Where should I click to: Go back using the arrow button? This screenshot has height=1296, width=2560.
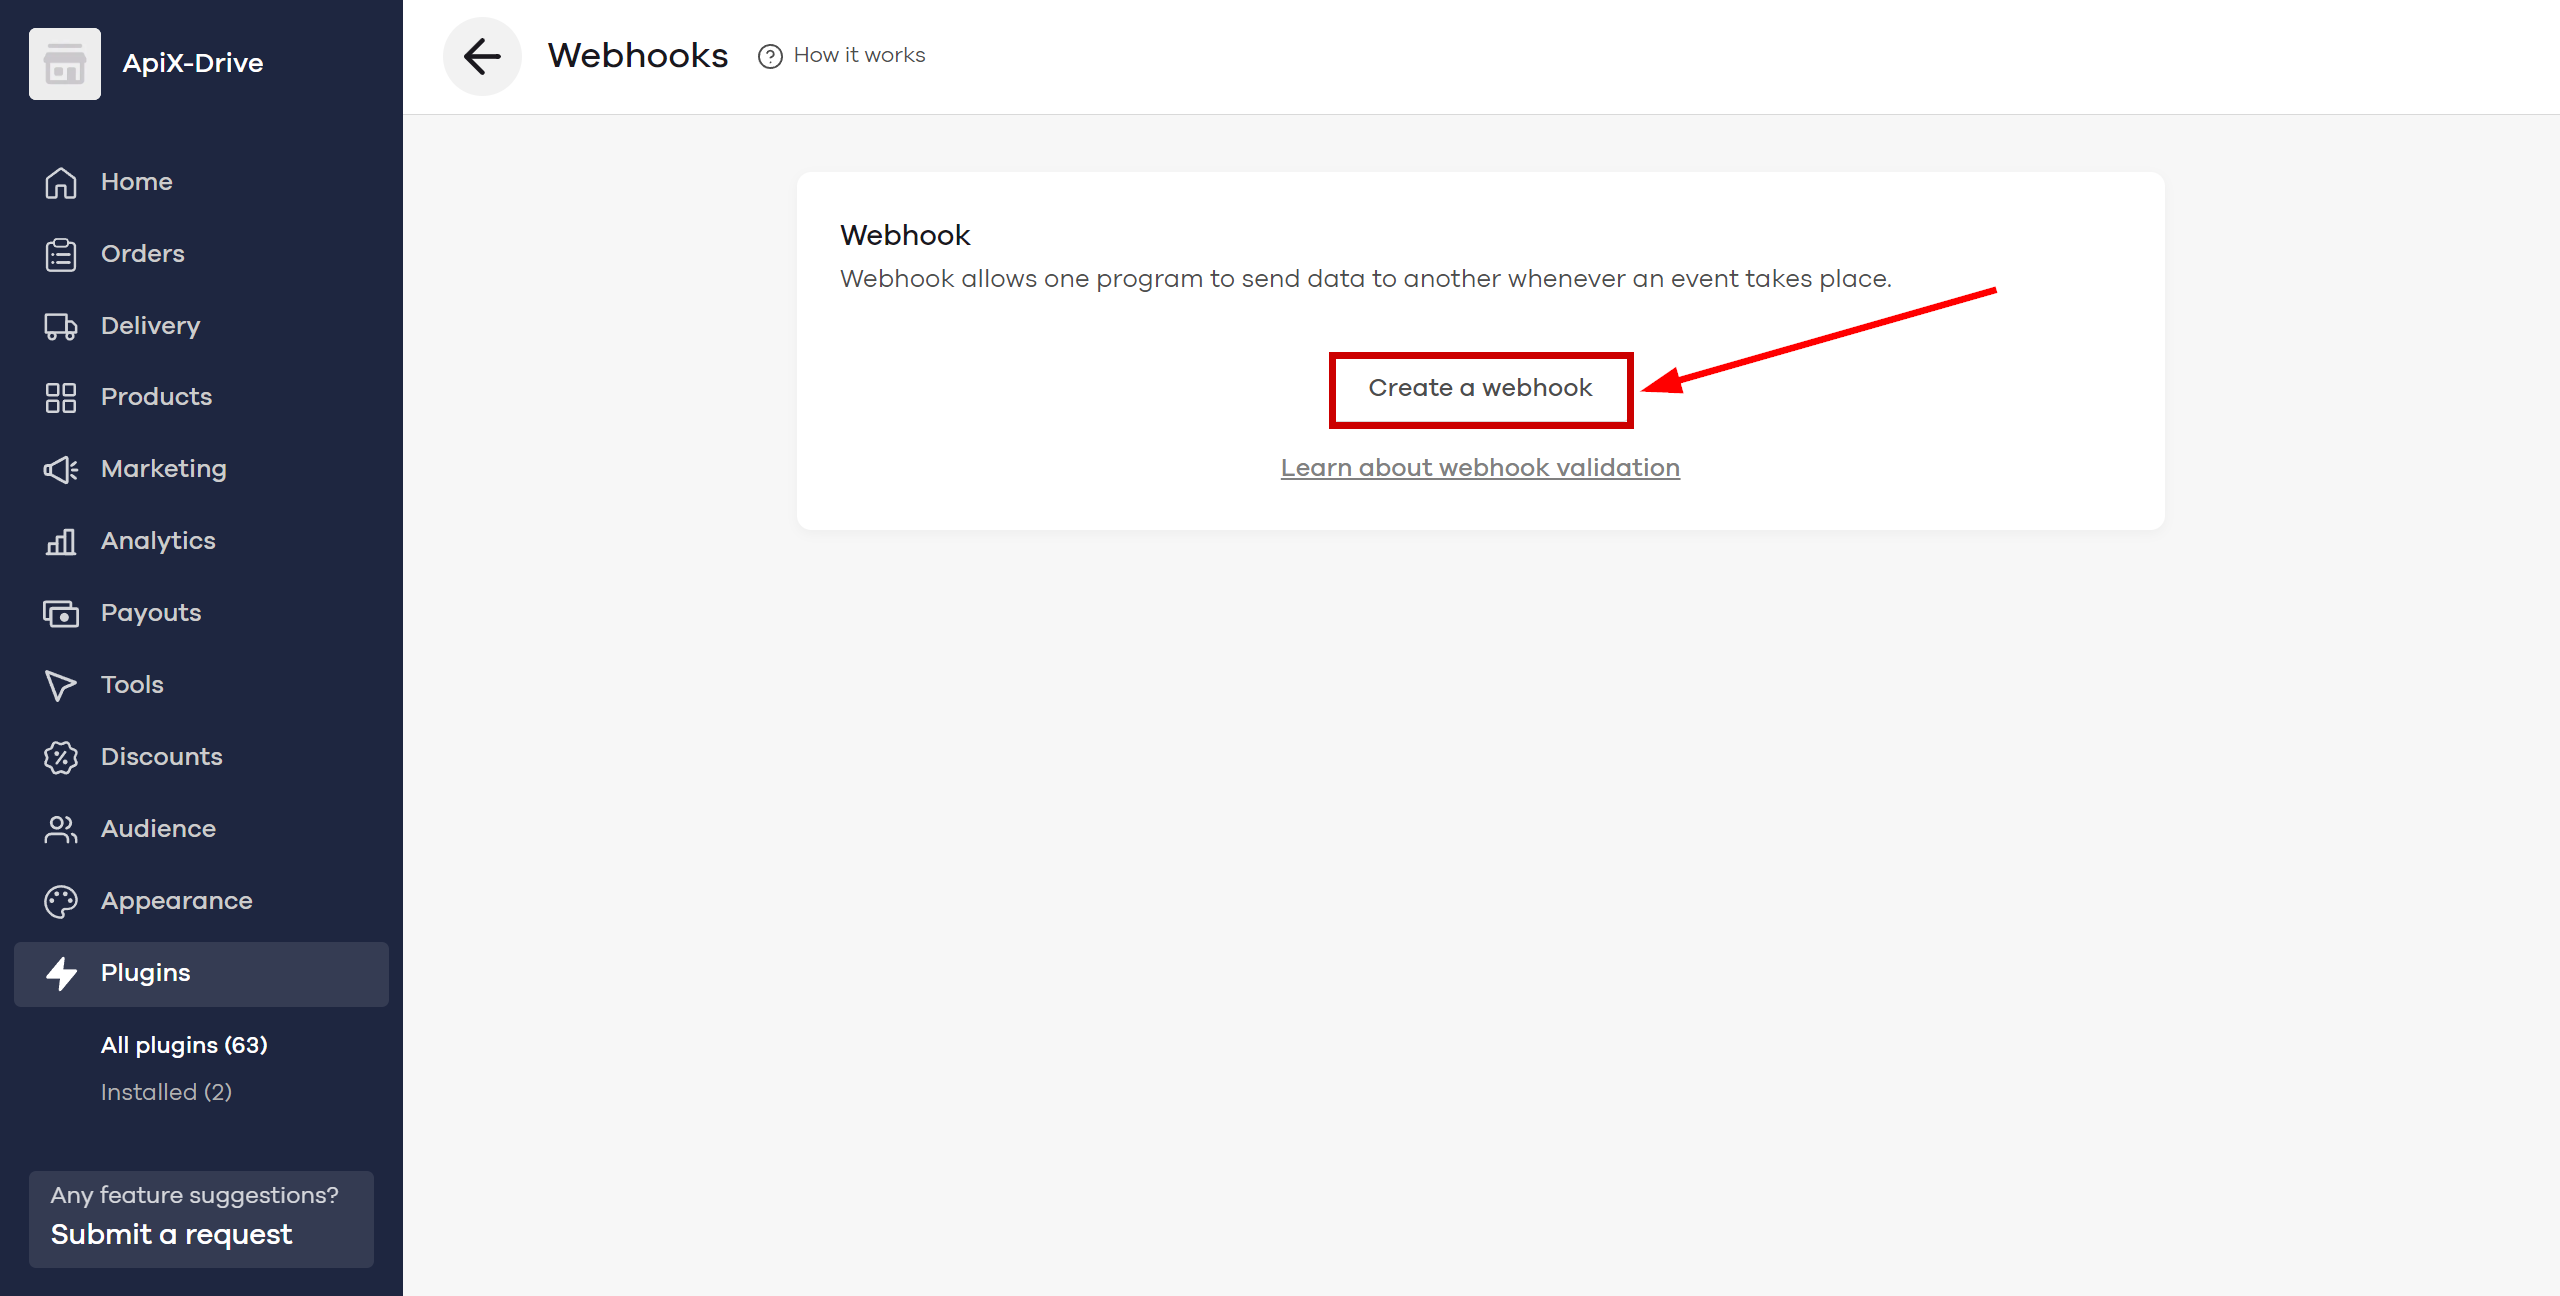point(482,56)
